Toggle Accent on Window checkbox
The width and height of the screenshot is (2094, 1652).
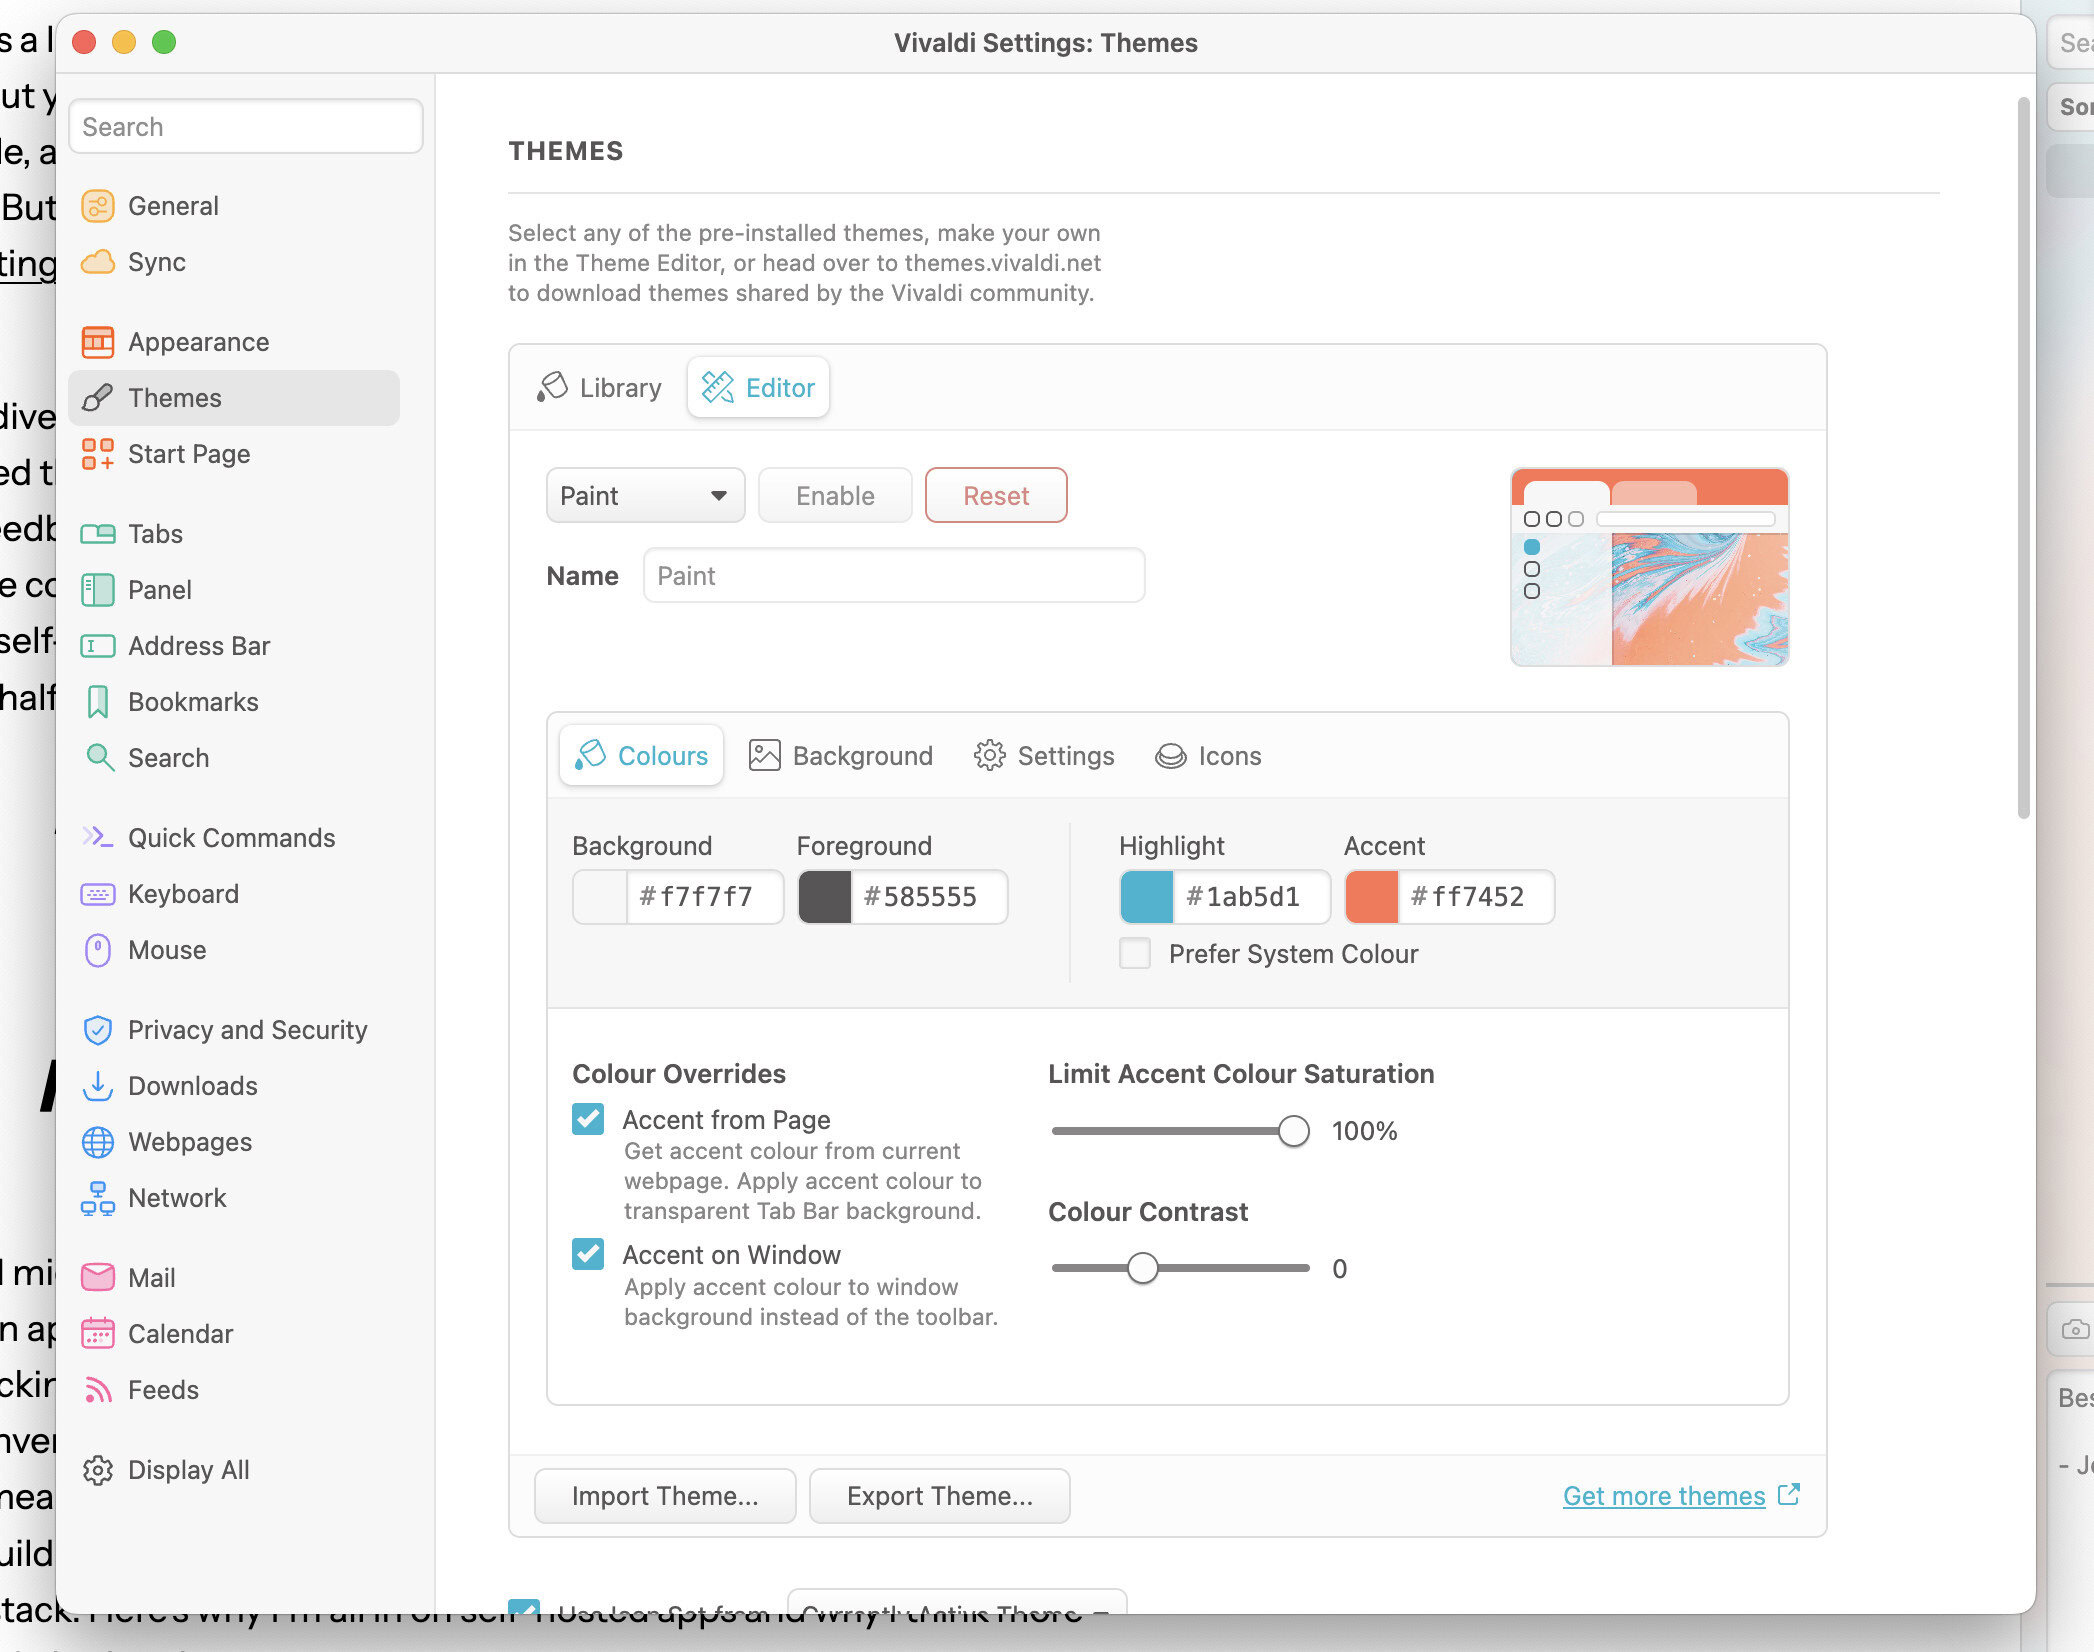coord(588,1253)
